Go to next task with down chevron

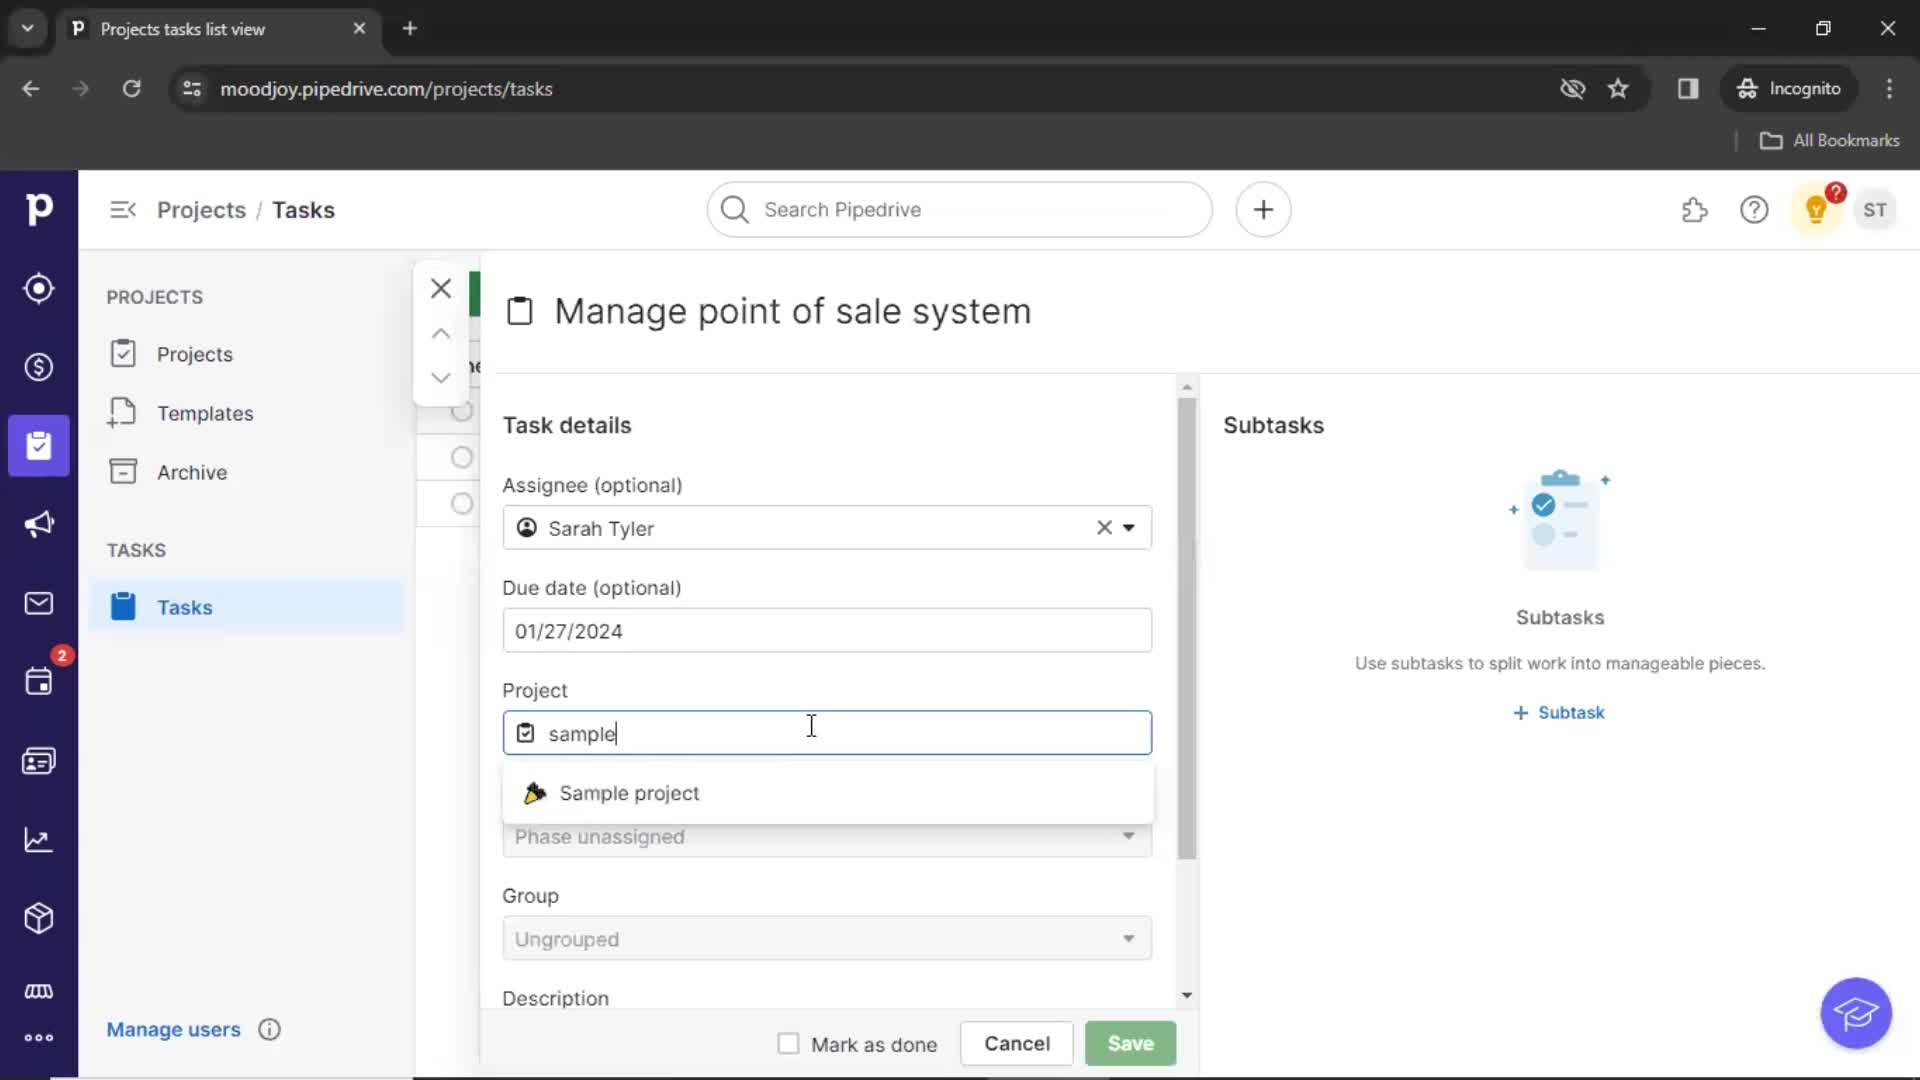click(x=441, y=377)
